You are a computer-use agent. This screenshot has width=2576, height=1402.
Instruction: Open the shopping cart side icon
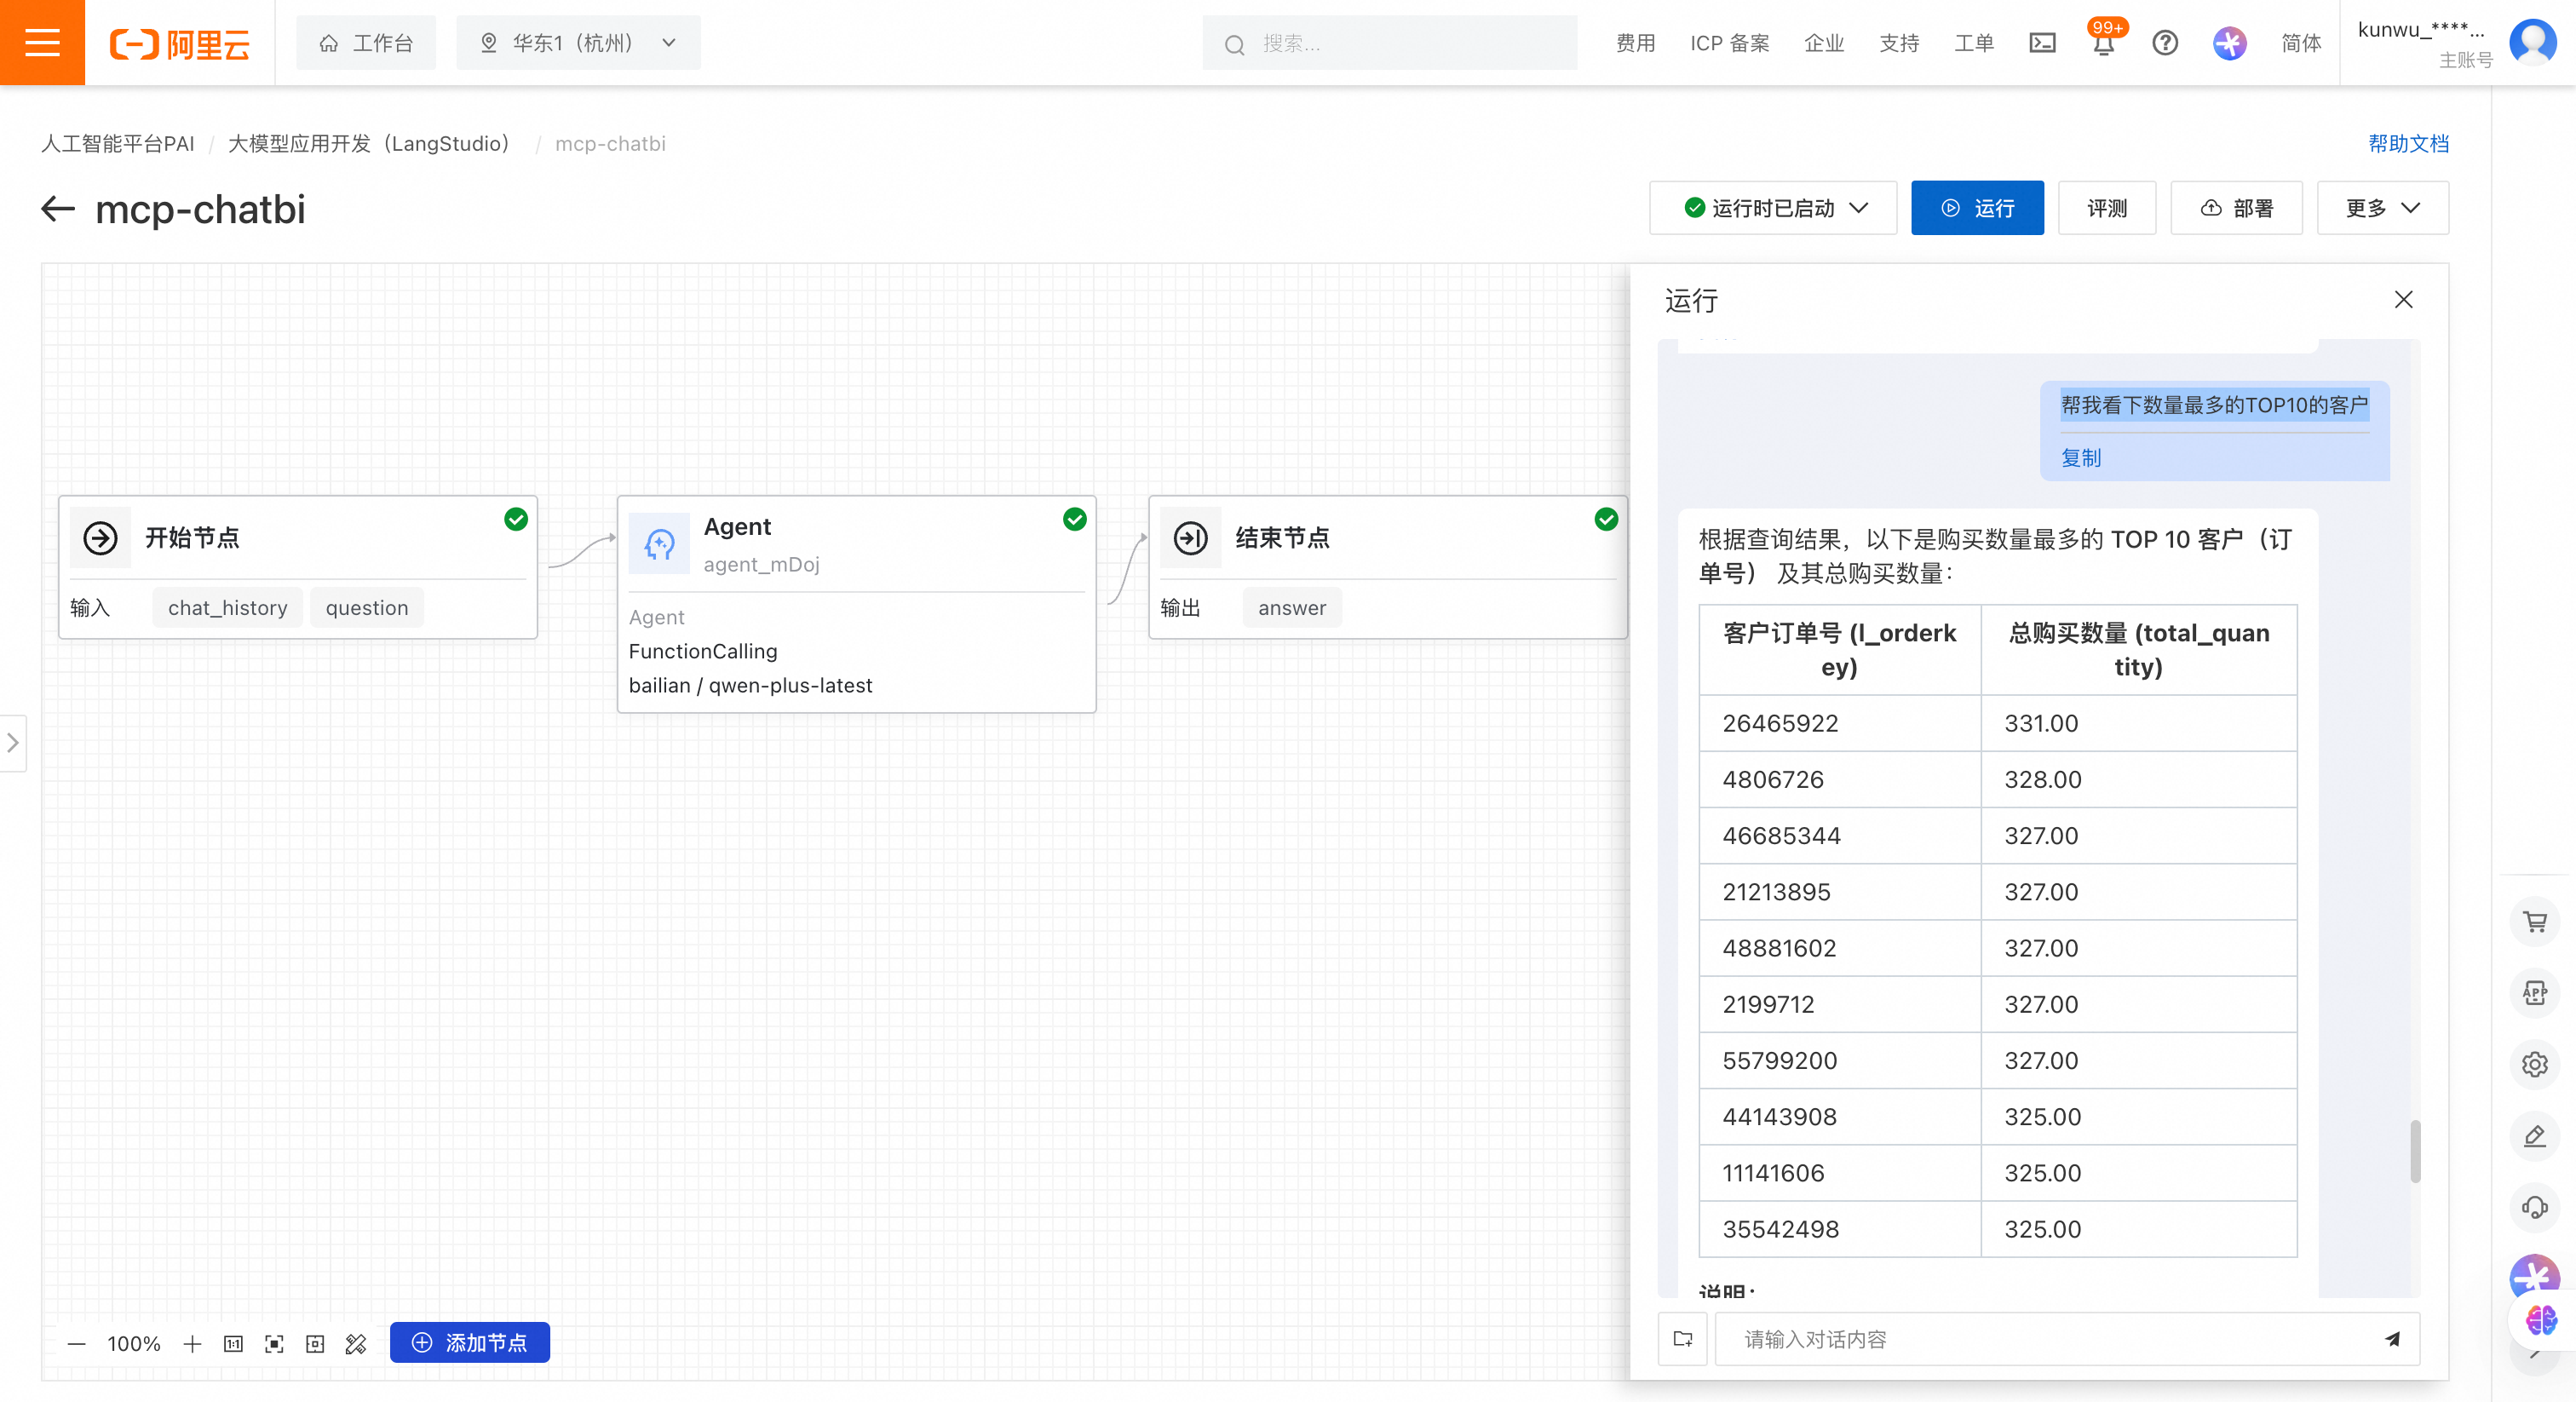coord(2534,922)
